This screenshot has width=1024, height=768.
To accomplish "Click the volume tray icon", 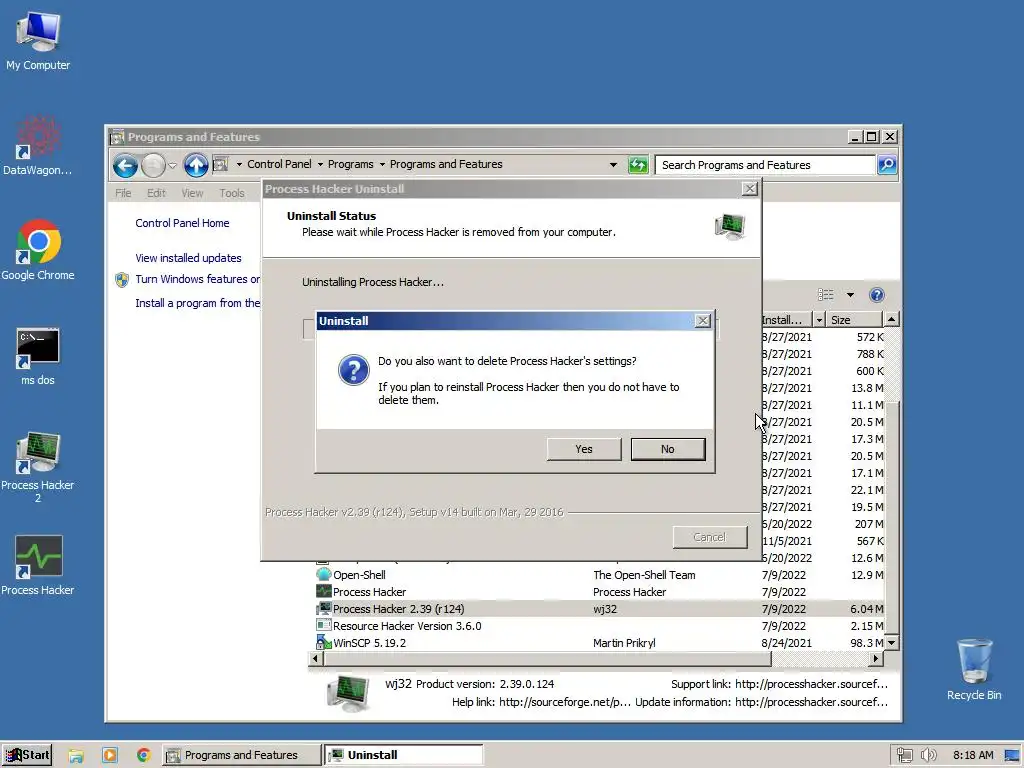I will click(x=929, y=755).
